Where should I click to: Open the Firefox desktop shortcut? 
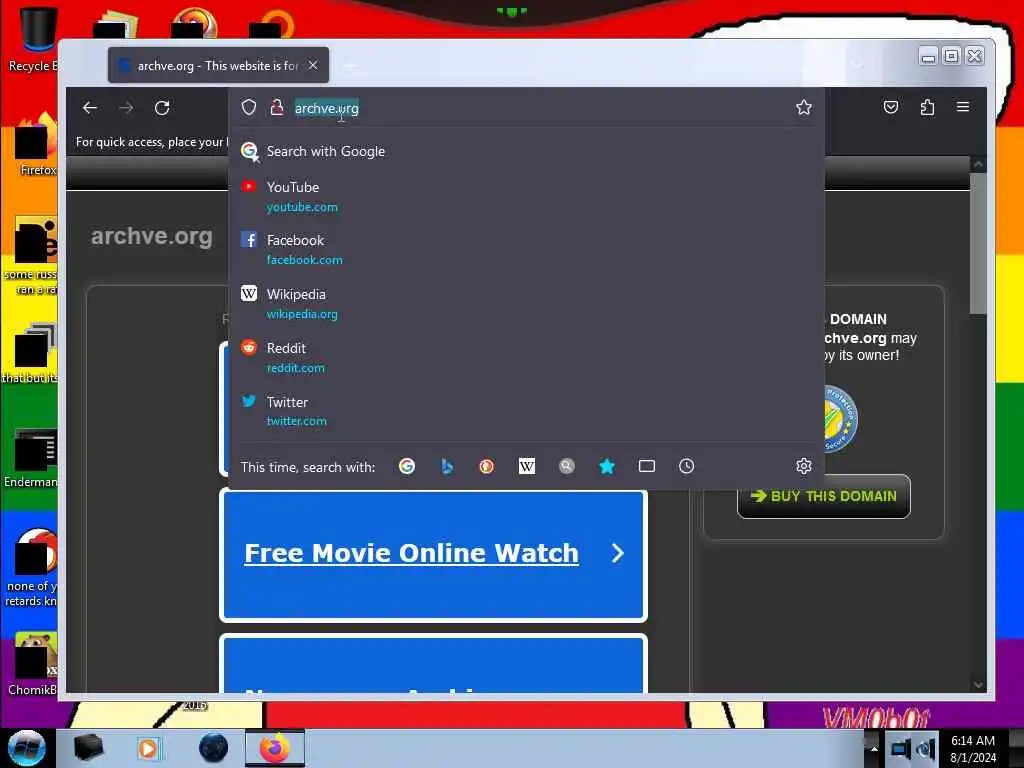pyautogui.click(x=37, y=145)
